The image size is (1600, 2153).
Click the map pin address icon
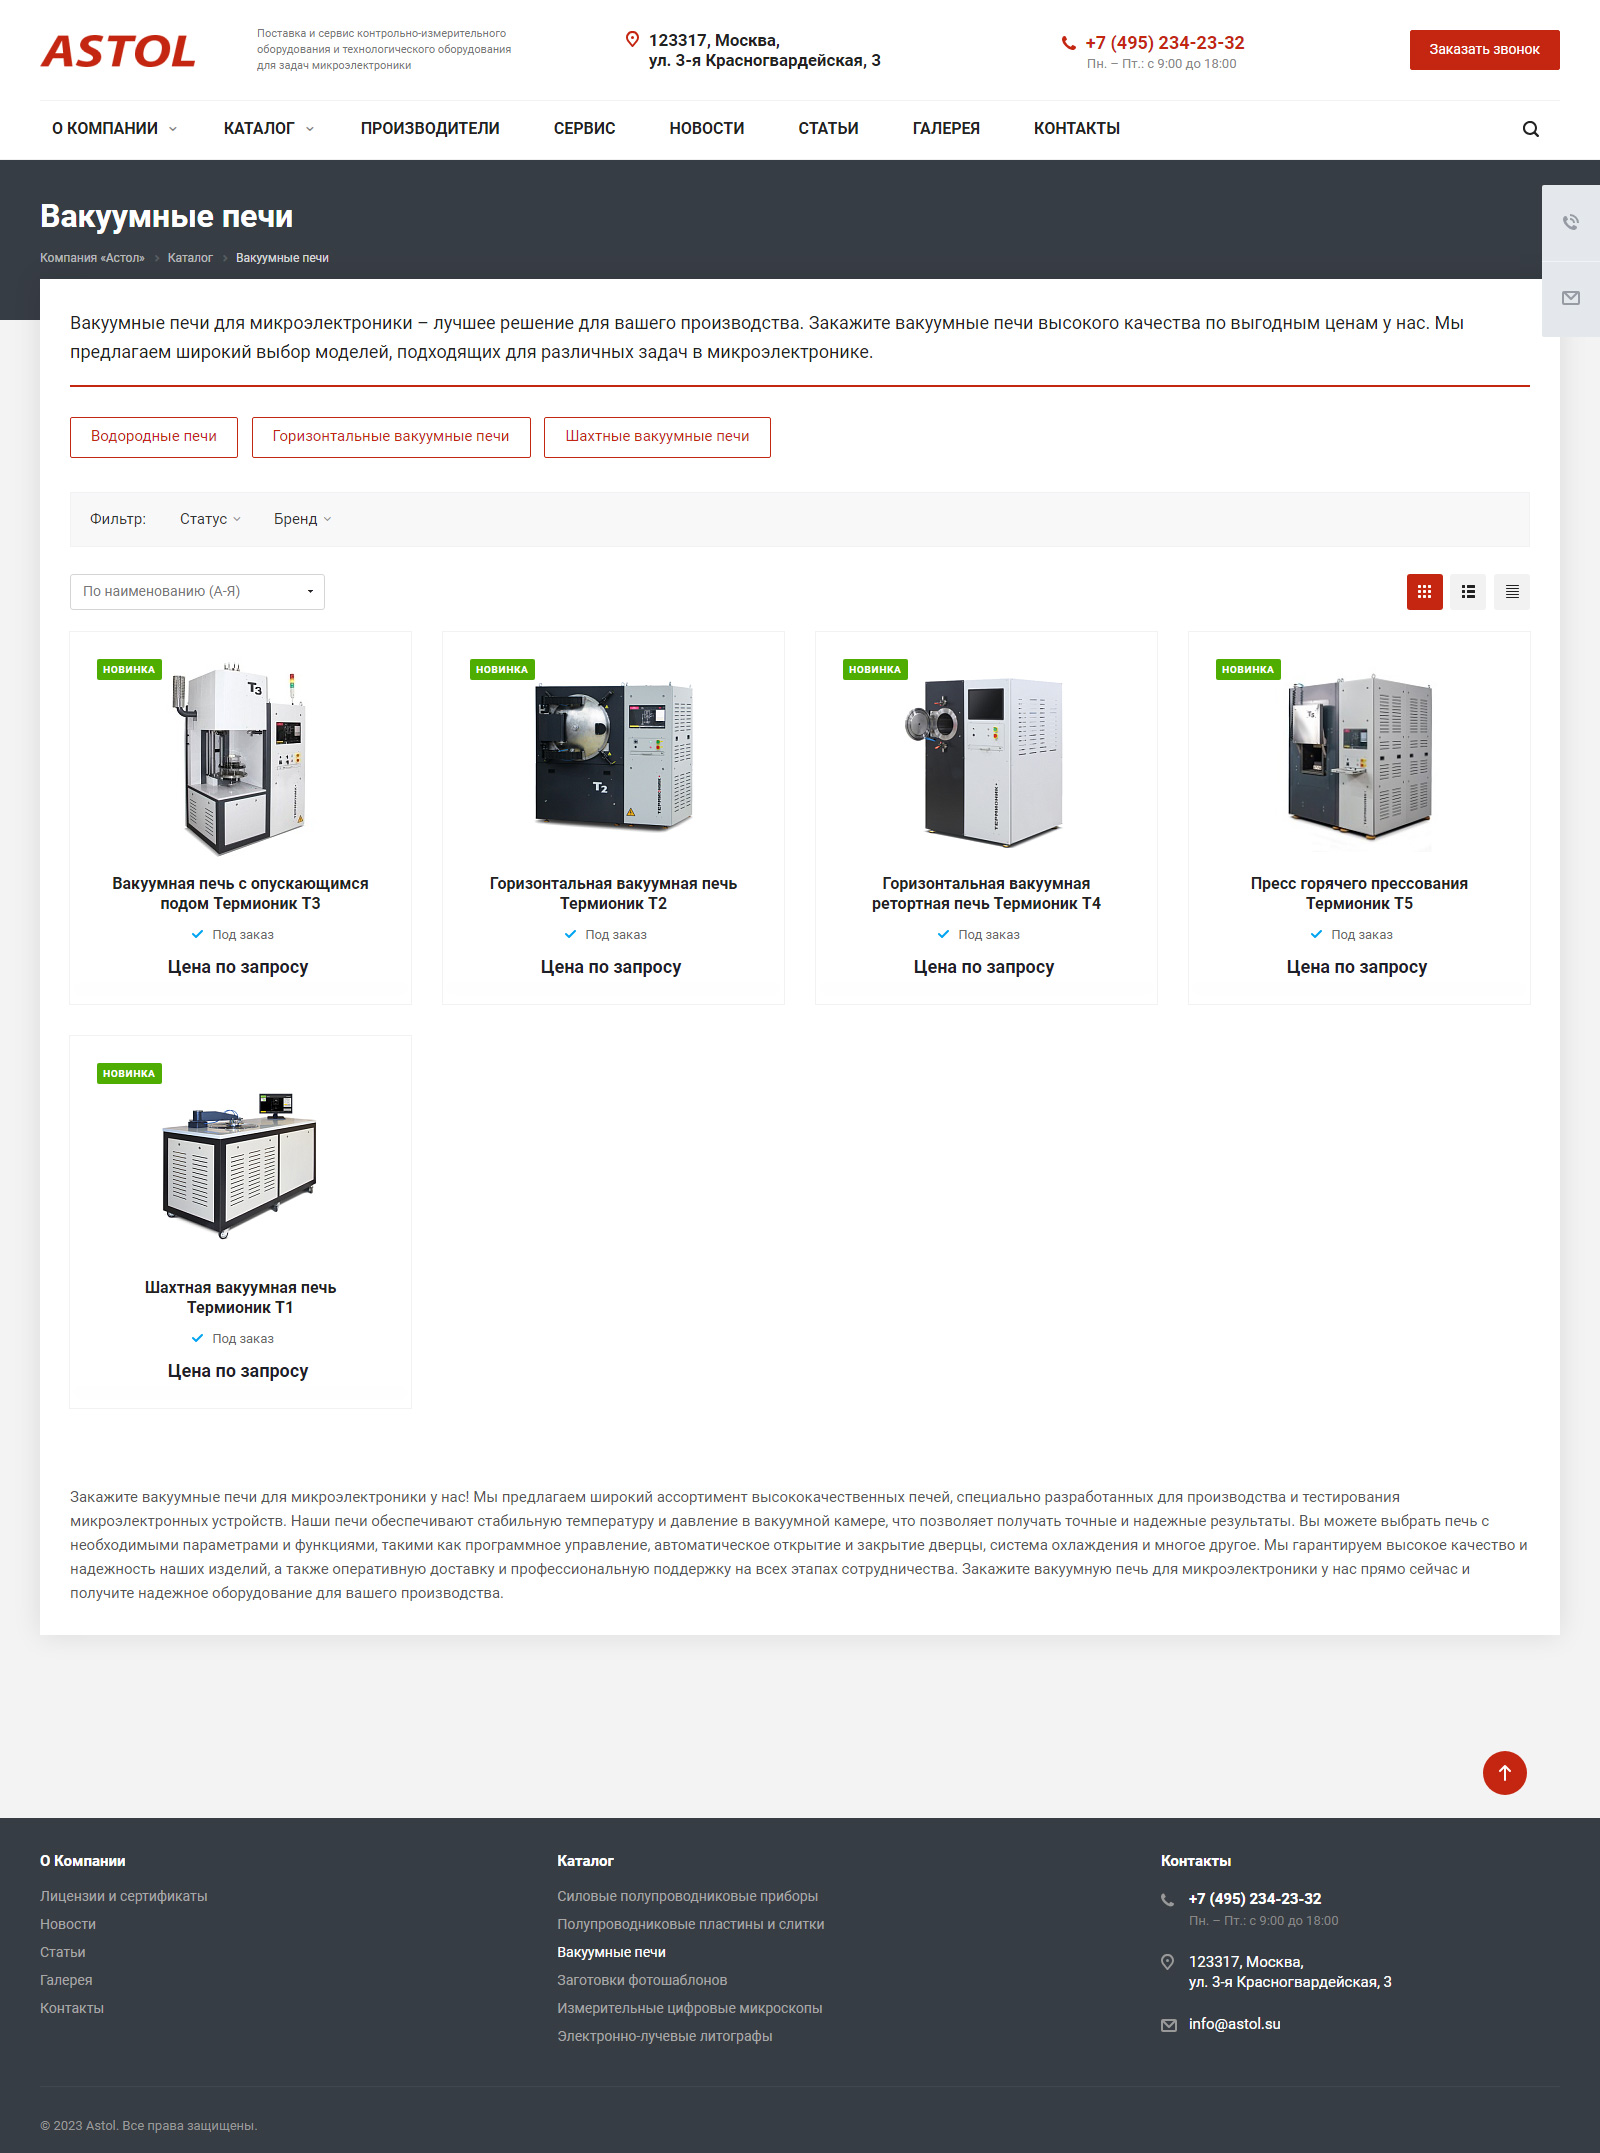click(632, 40)
